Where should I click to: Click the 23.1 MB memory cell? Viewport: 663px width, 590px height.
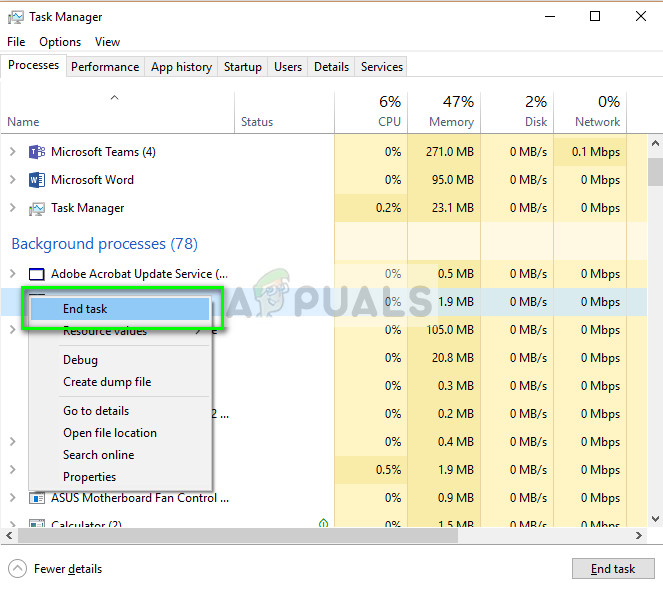pyautogui.click(x=444, y=208)
